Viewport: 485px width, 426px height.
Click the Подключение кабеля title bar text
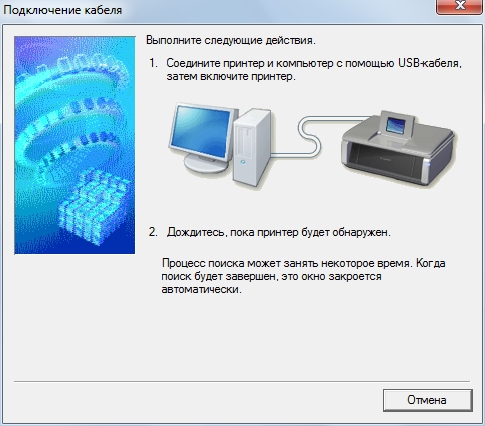pyautogui.click(x=63, y=10)
